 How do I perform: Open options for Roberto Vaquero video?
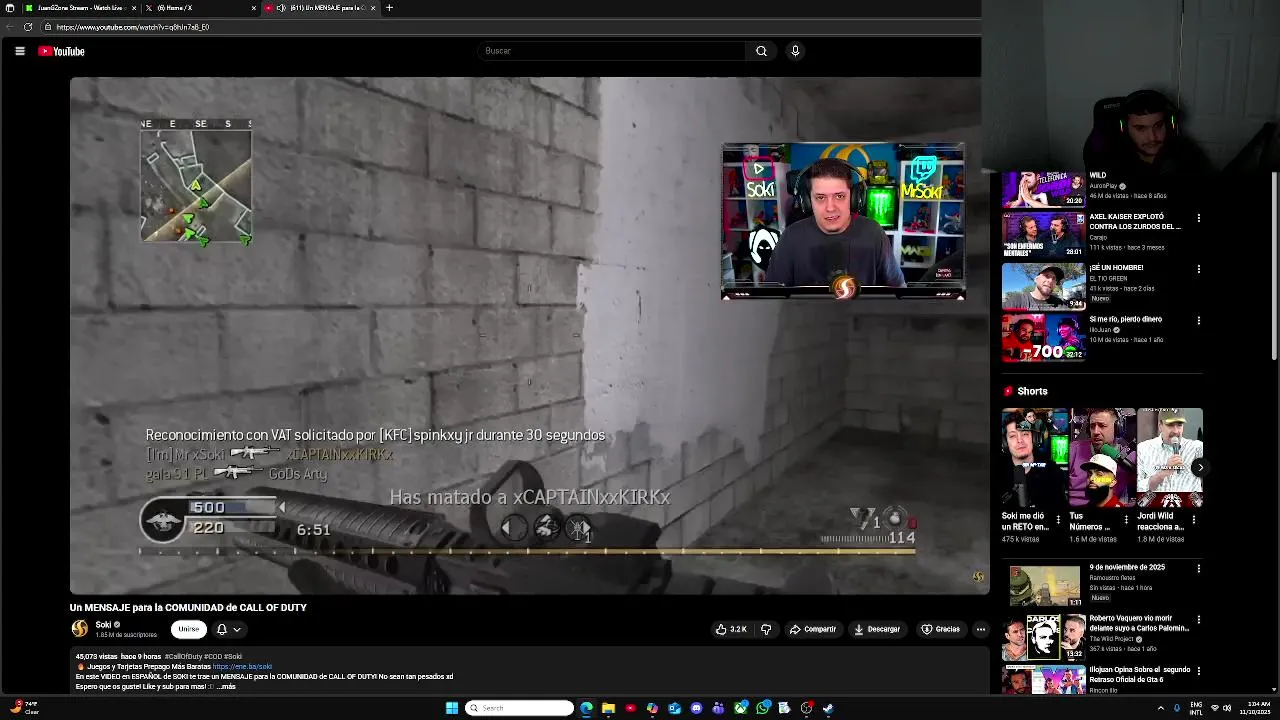point(1198,620)
